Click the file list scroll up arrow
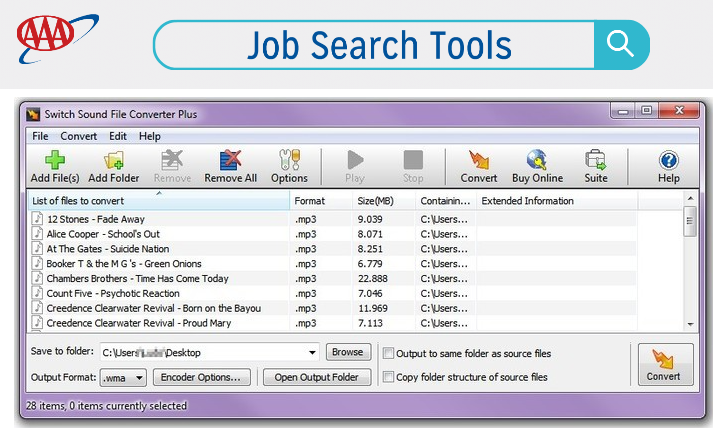 690,198
